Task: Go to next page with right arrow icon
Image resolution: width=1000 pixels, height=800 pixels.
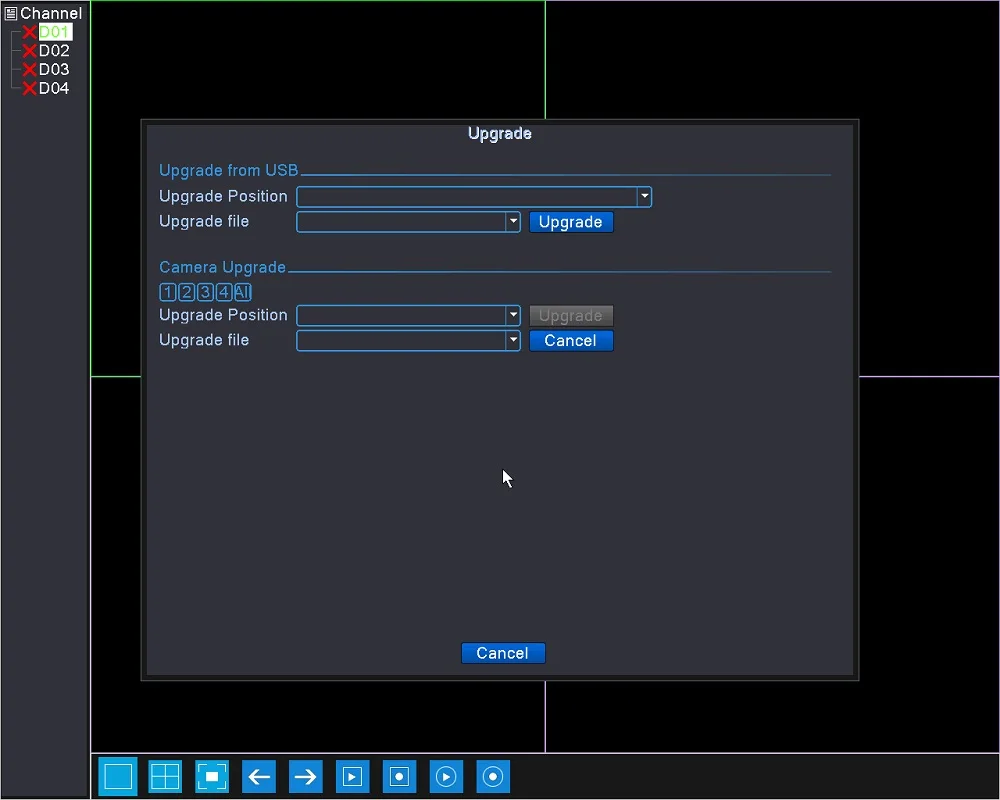Action: click(x=305, y=776)
